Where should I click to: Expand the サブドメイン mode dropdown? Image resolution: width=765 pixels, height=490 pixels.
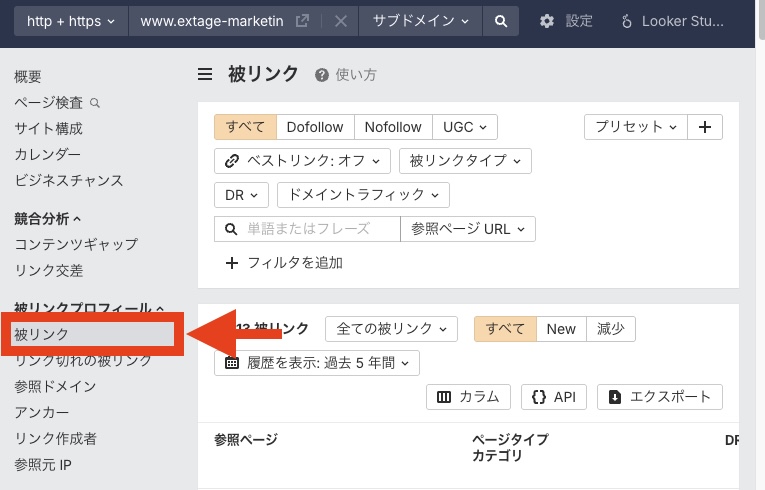click(420, 21)
